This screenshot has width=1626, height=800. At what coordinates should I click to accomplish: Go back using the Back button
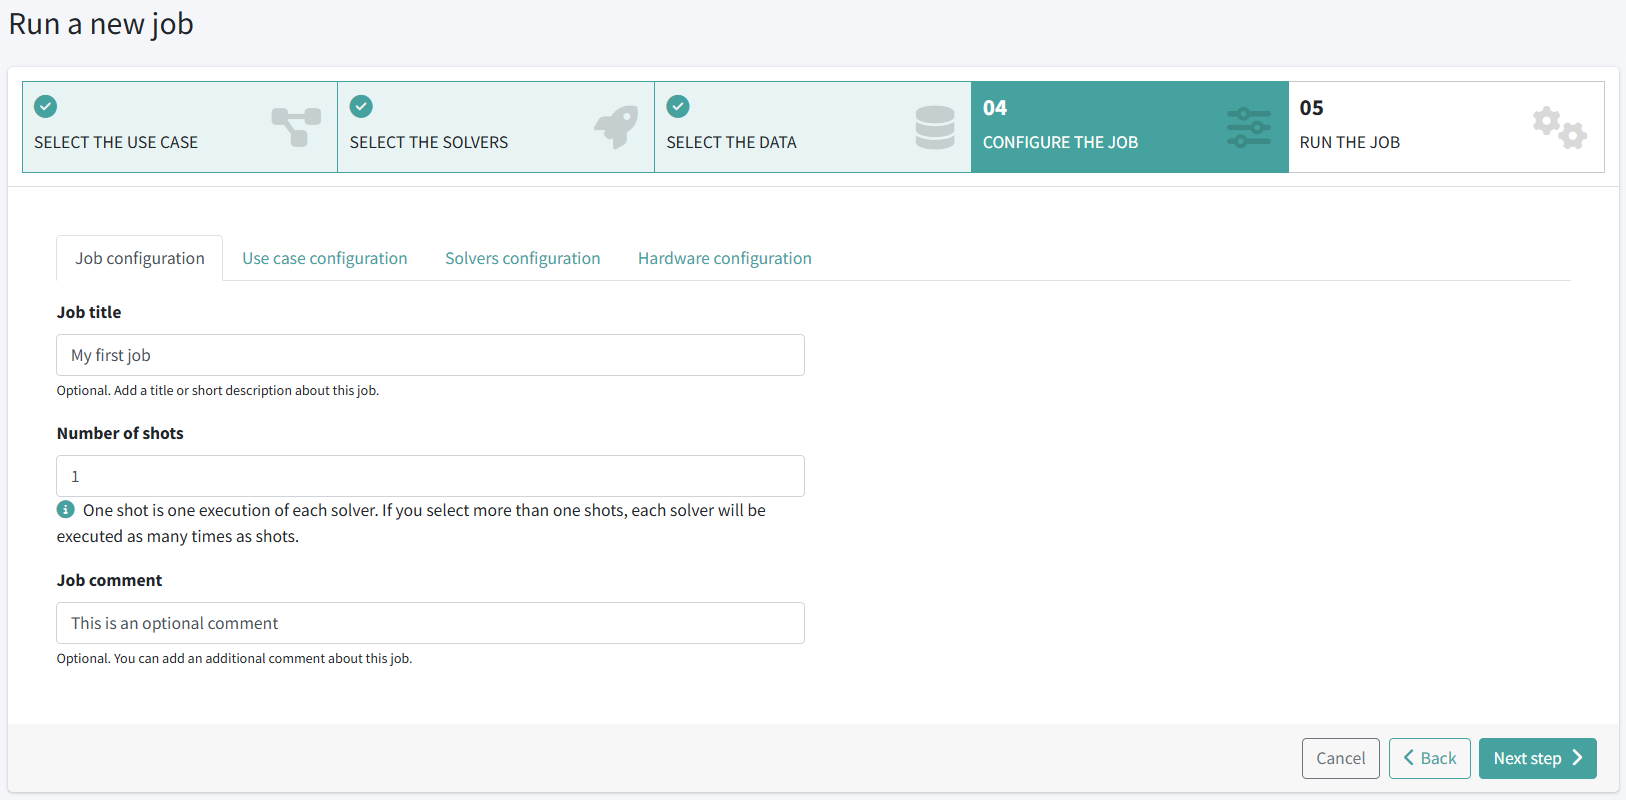(1429, 758)
